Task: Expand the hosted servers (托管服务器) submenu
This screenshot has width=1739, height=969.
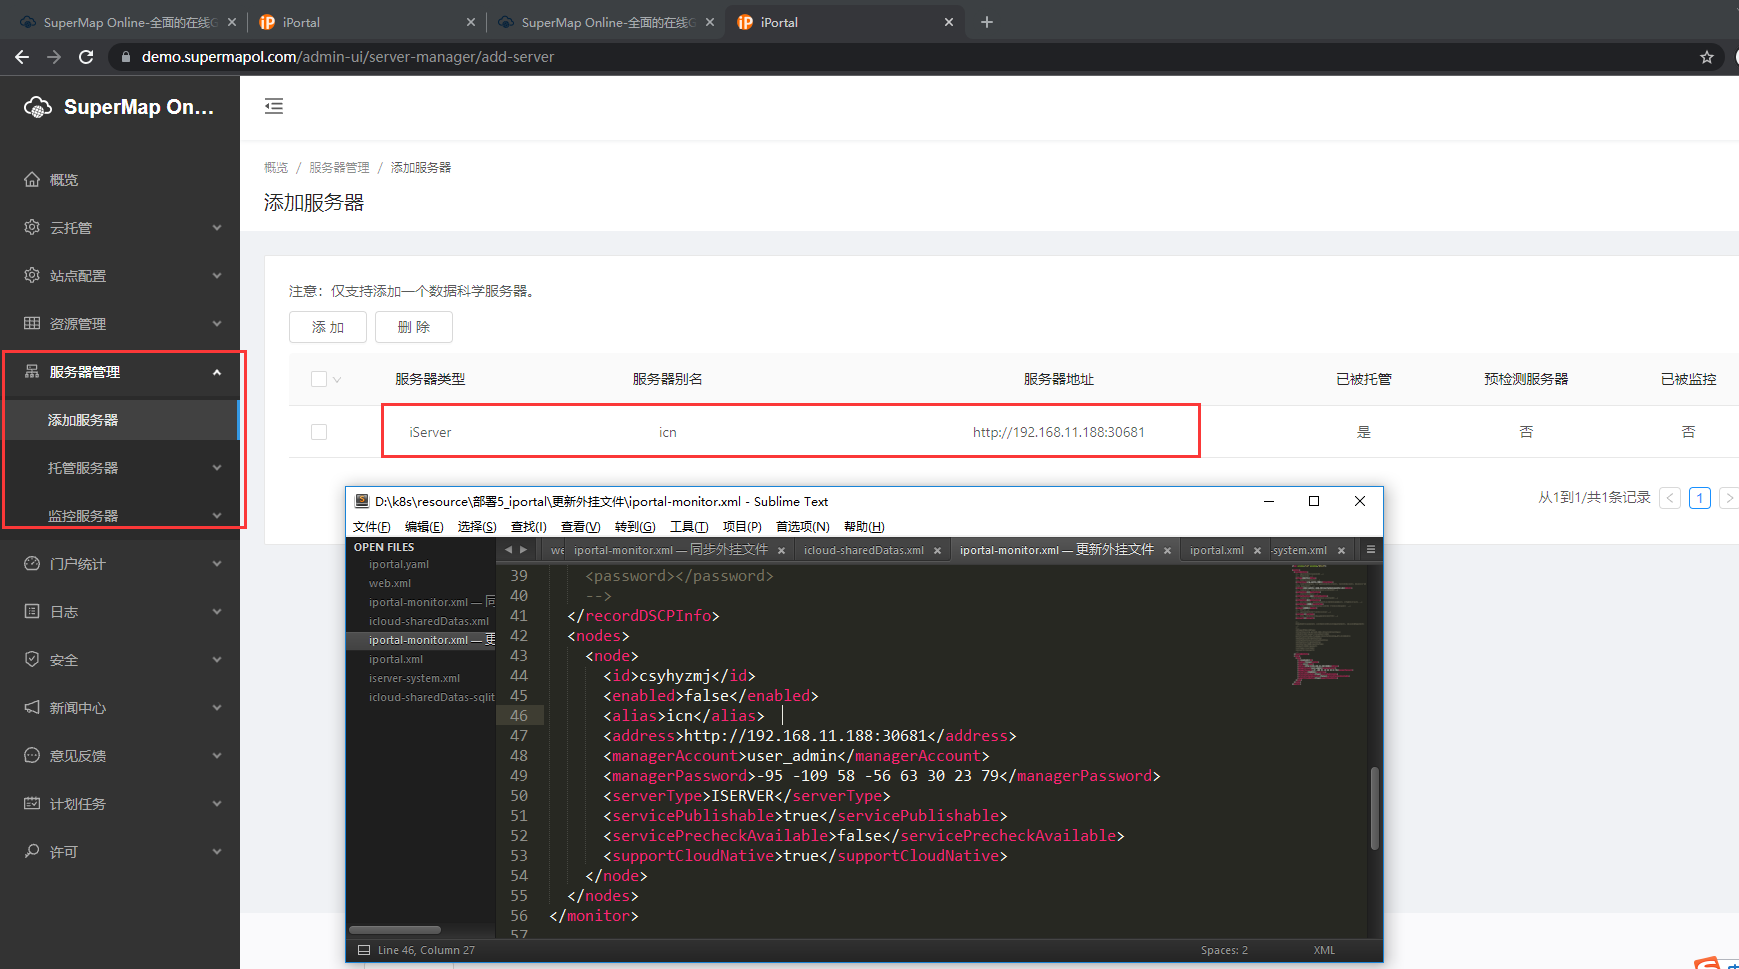Action: click(120, 468)
